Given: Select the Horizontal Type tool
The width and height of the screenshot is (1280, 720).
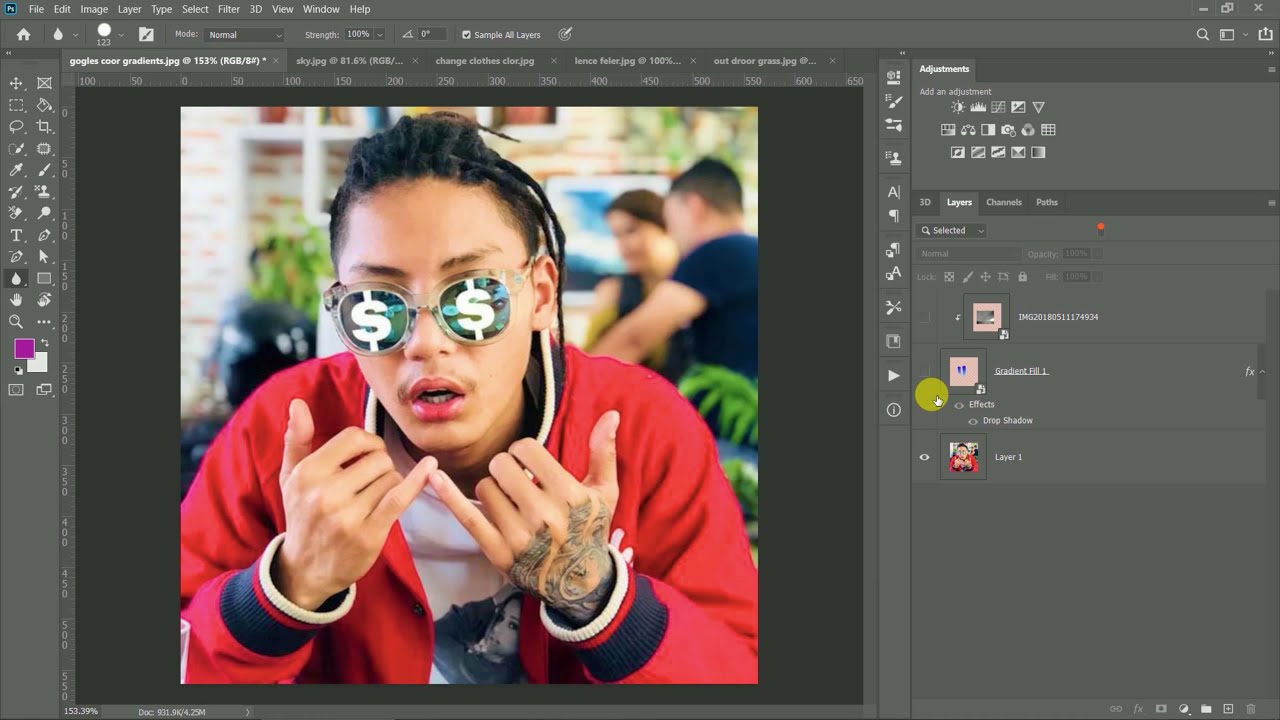Looking at the screenshot, I should pyautogui.click(x=16, y=235).
